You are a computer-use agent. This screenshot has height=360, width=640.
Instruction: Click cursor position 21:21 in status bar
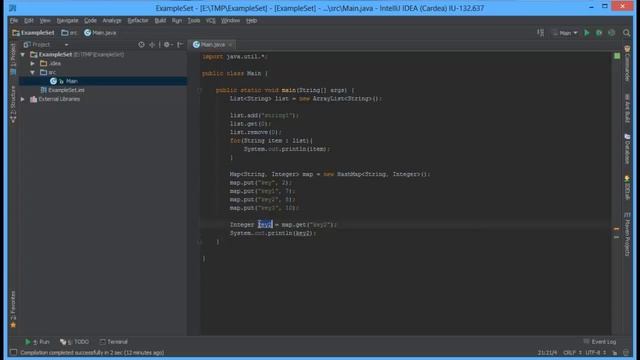[x=547, y=352]
